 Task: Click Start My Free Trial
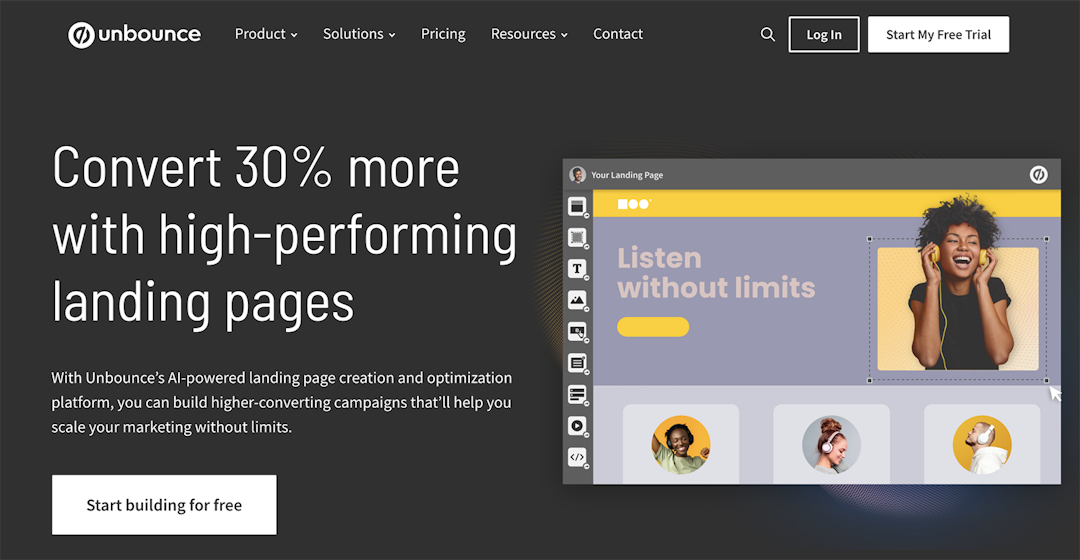938,34
